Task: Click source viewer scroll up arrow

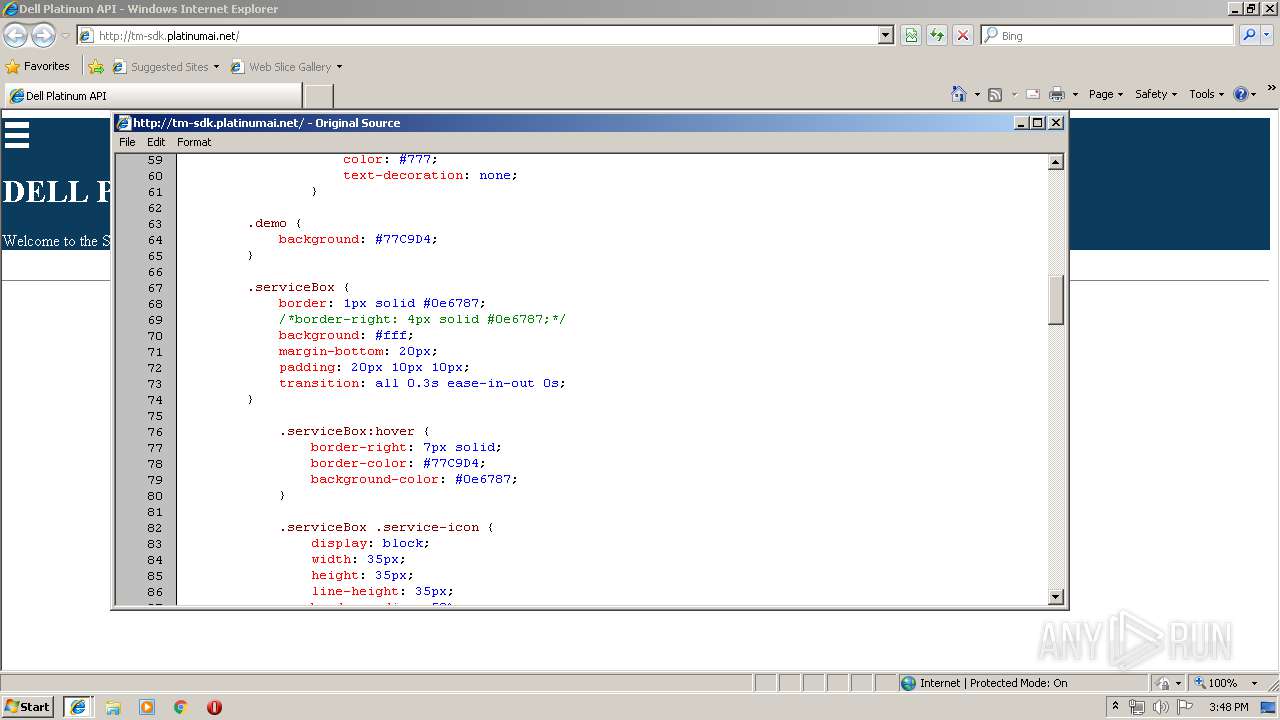Action: click(1055, 162)
